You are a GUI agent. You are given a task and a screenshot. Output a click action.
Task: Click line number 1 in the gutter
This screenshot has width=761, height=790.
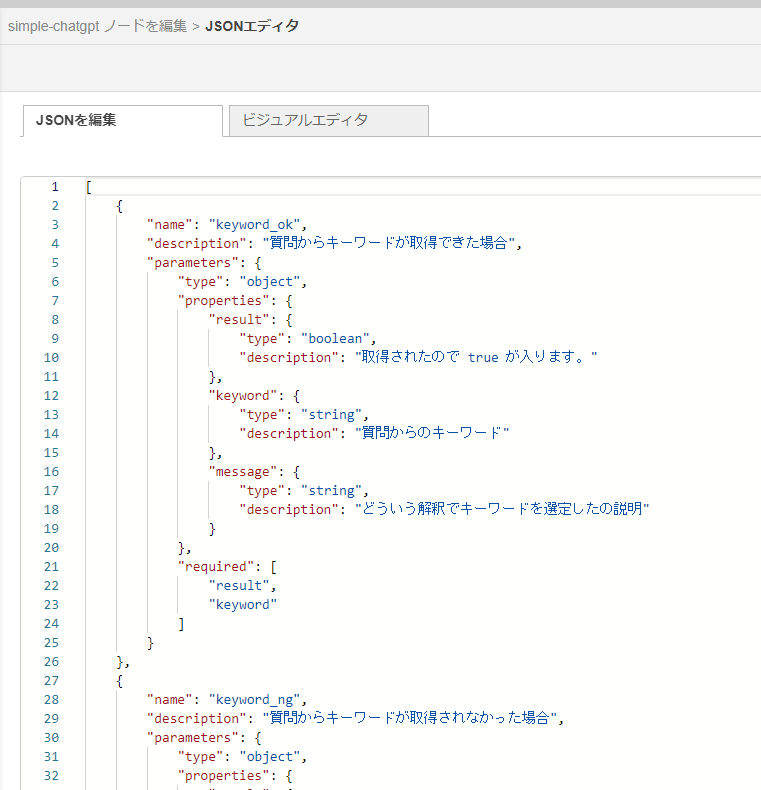[x=55, y=187]
